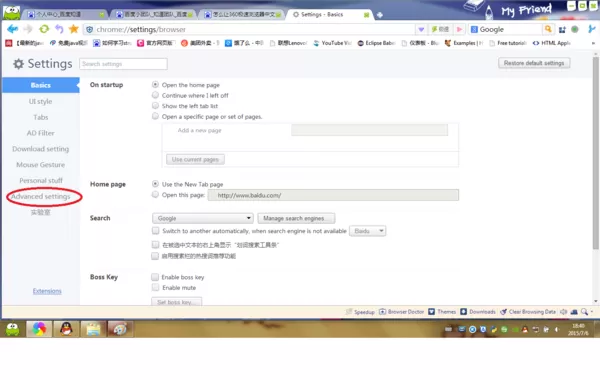Click the orange search magnifier beside Google box
The height and width of the screenshot is (380, 600).
click(548, 29)
